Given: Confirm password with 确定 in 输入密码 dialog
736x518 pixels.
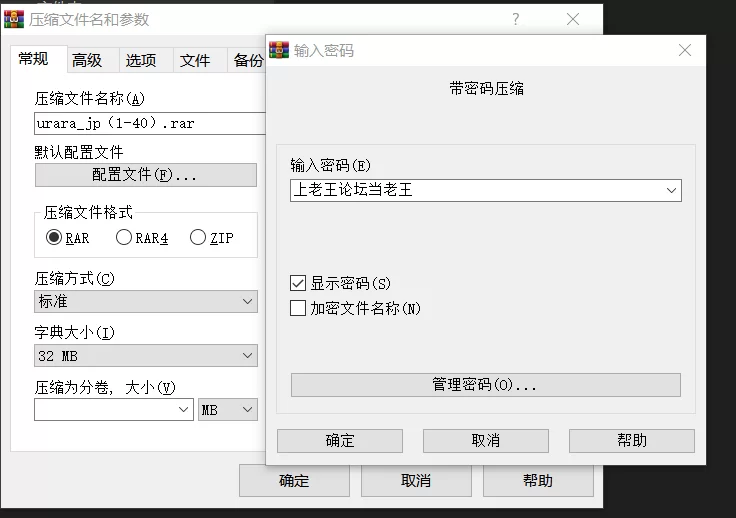Looking at the screenshot, I should click(x=340, y=441).
